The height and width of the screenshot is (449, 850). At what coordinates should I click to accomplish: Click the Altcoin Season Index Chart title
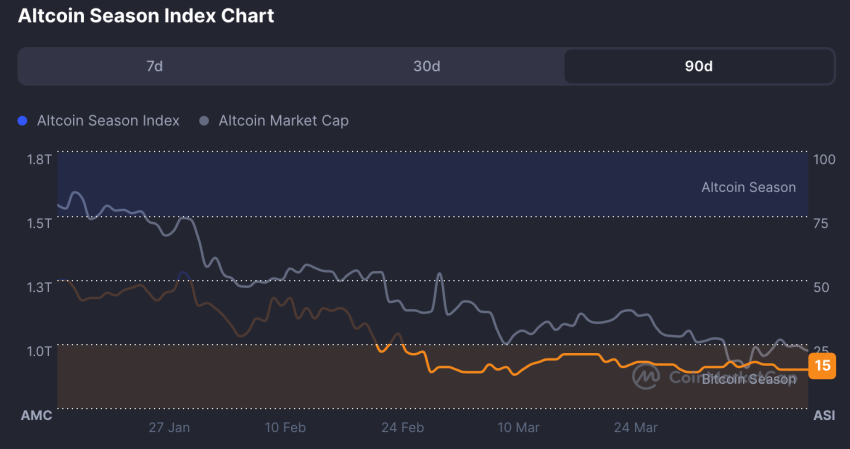point(146,16)
